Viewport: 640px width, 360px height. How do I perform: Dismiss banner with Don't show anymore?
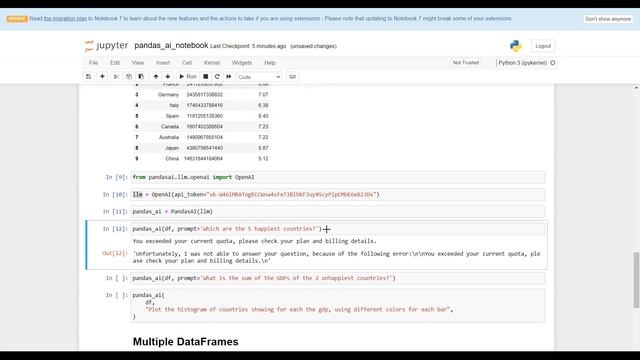pos(608,19)
